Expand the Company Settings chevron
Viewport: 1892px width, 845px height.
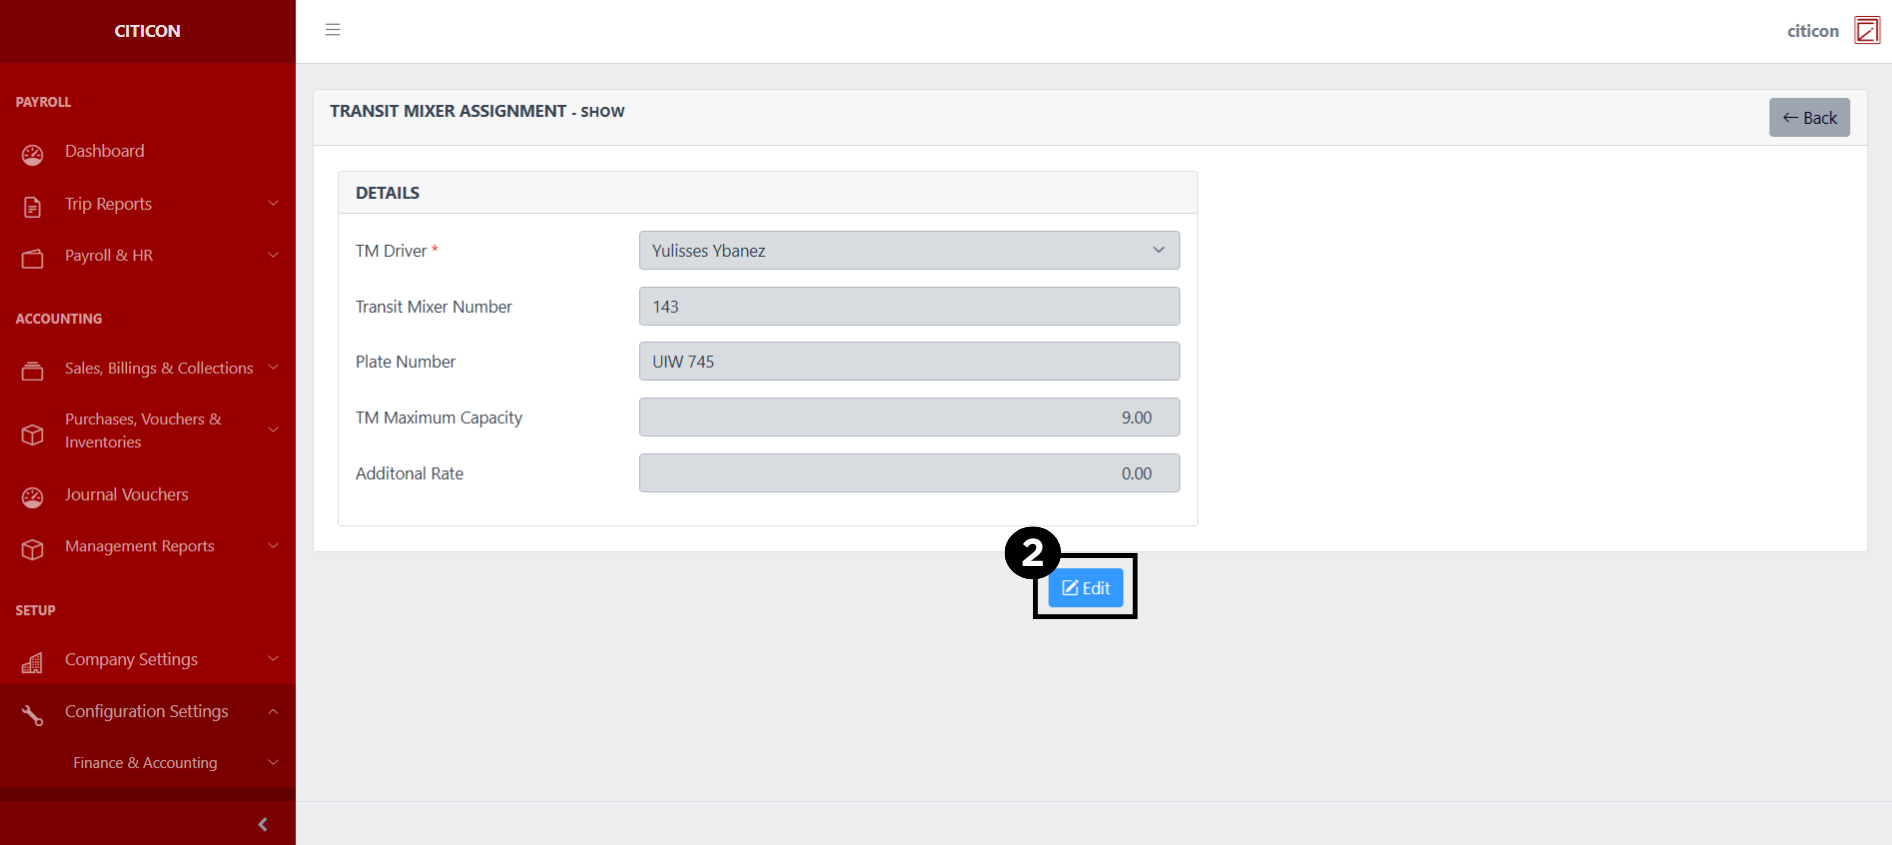point(273,658)
